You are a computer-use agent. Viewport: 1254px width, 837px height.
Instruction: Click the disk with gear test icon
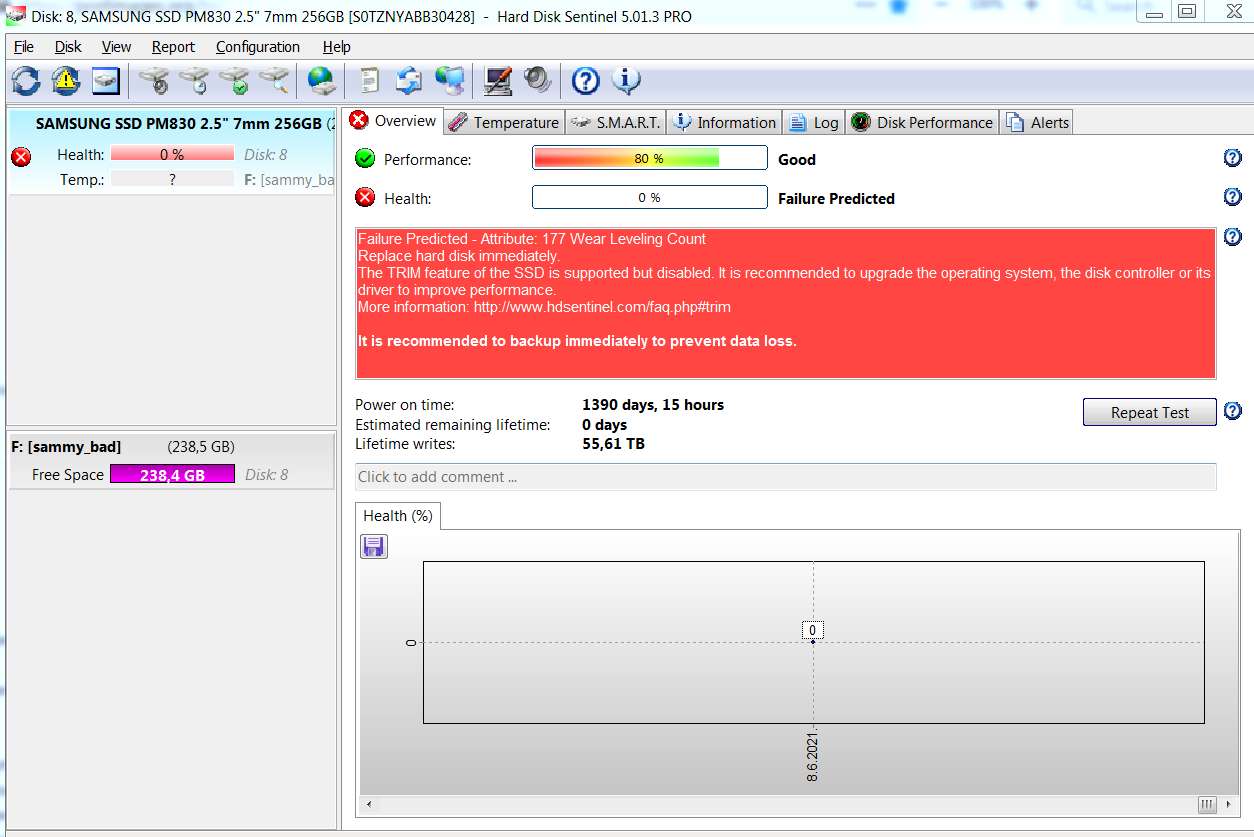coord(154,80)
